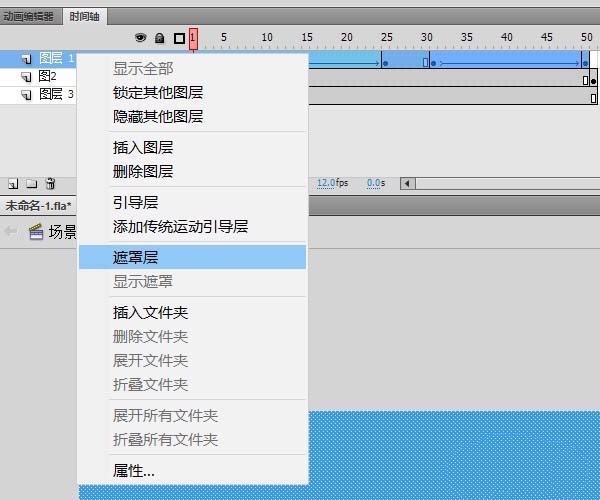600x500 pixels.
Task: Switch to the 动画编辑器 tab
Action: pyautogui.click(x=28, y=16)
